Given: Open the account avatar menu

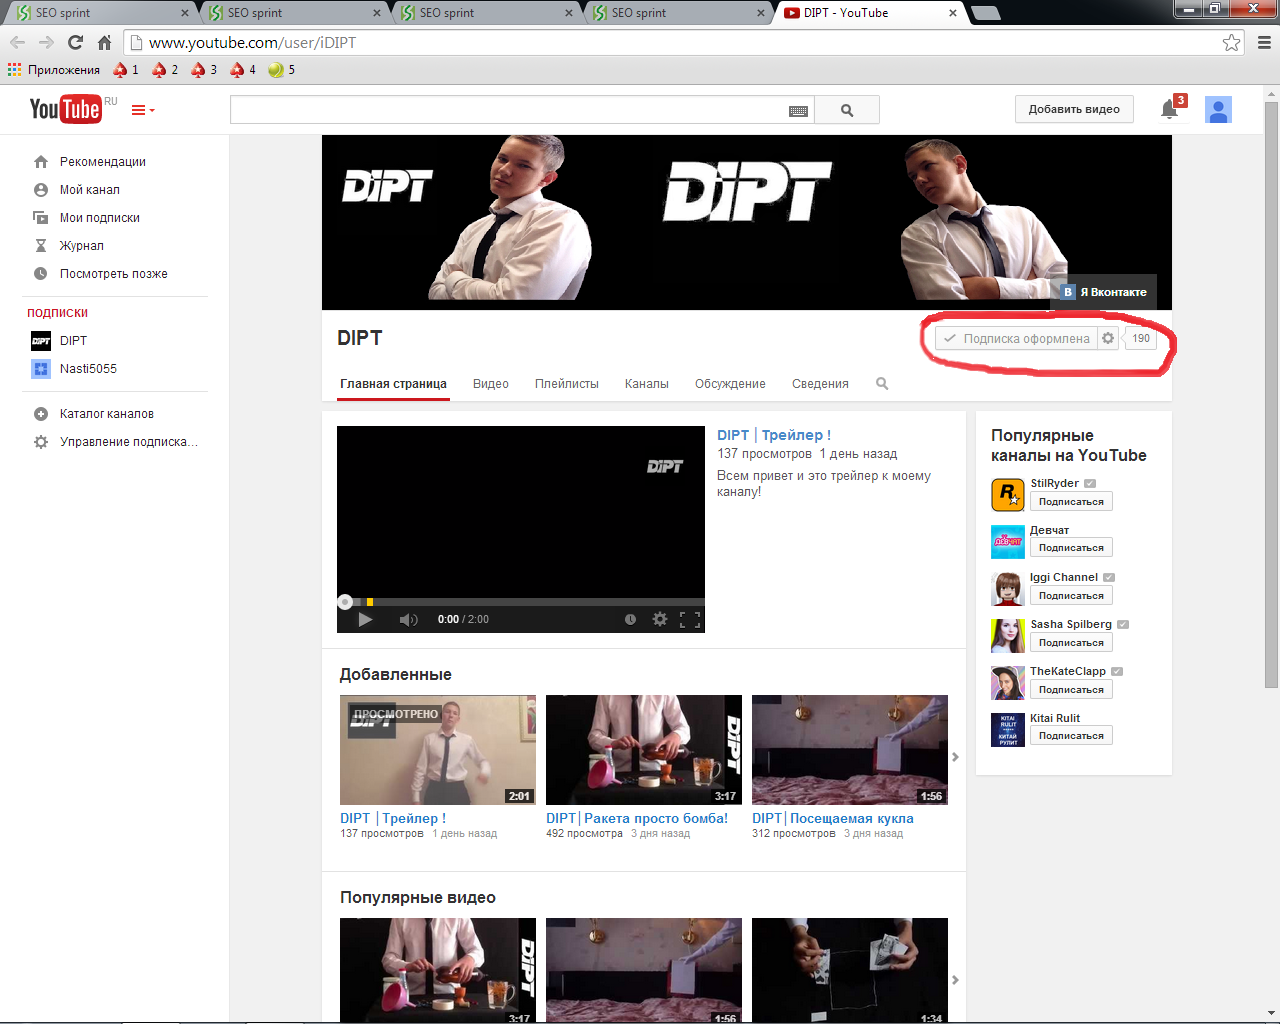Looking at the screenshot, I should click(x=1218, y=110).
